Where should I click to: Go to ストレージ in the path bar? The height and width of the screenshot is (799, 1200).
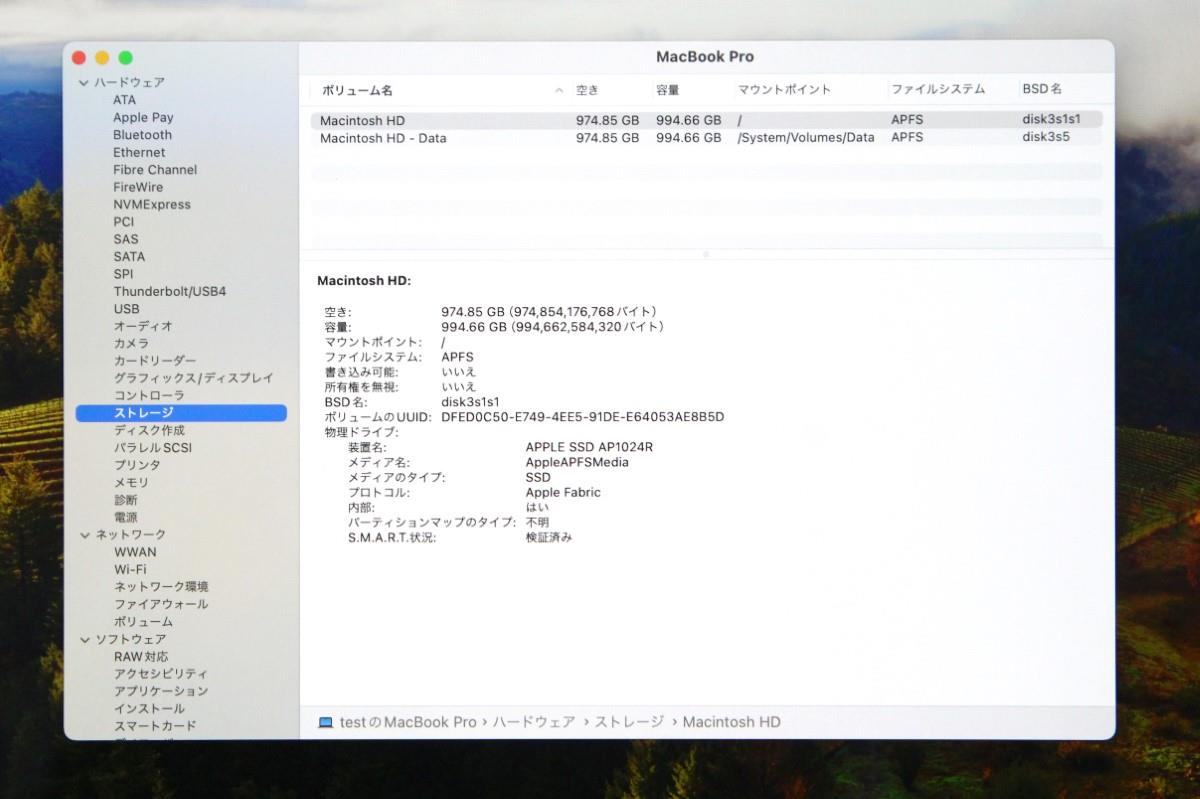[629, 722]
